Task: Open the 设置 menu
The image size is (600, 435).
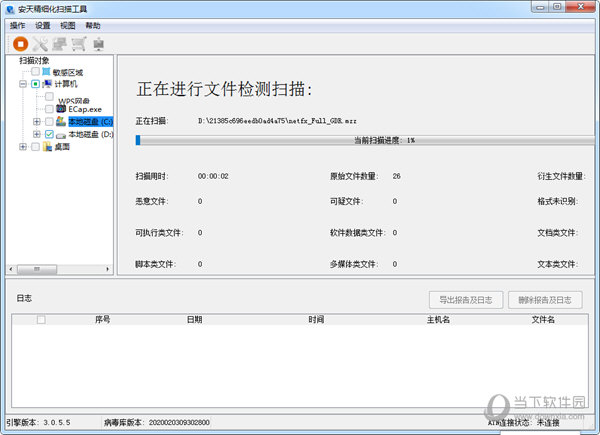Action: [43, 26]
